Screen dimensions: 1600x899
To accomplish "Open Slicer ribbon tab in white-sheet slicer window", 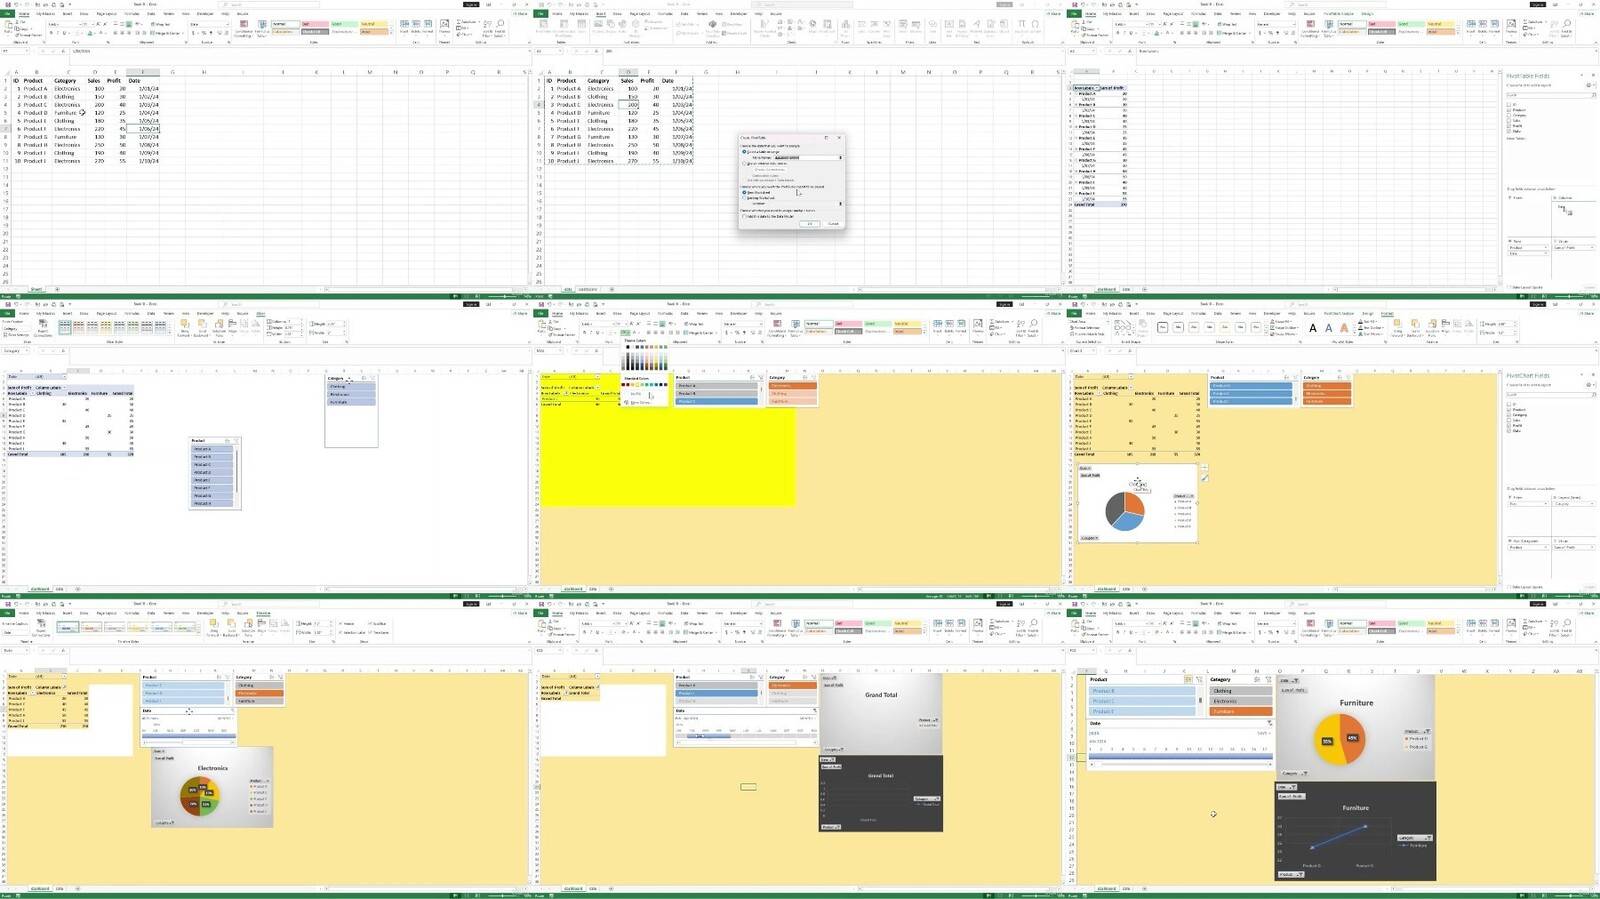I will 260,313.
